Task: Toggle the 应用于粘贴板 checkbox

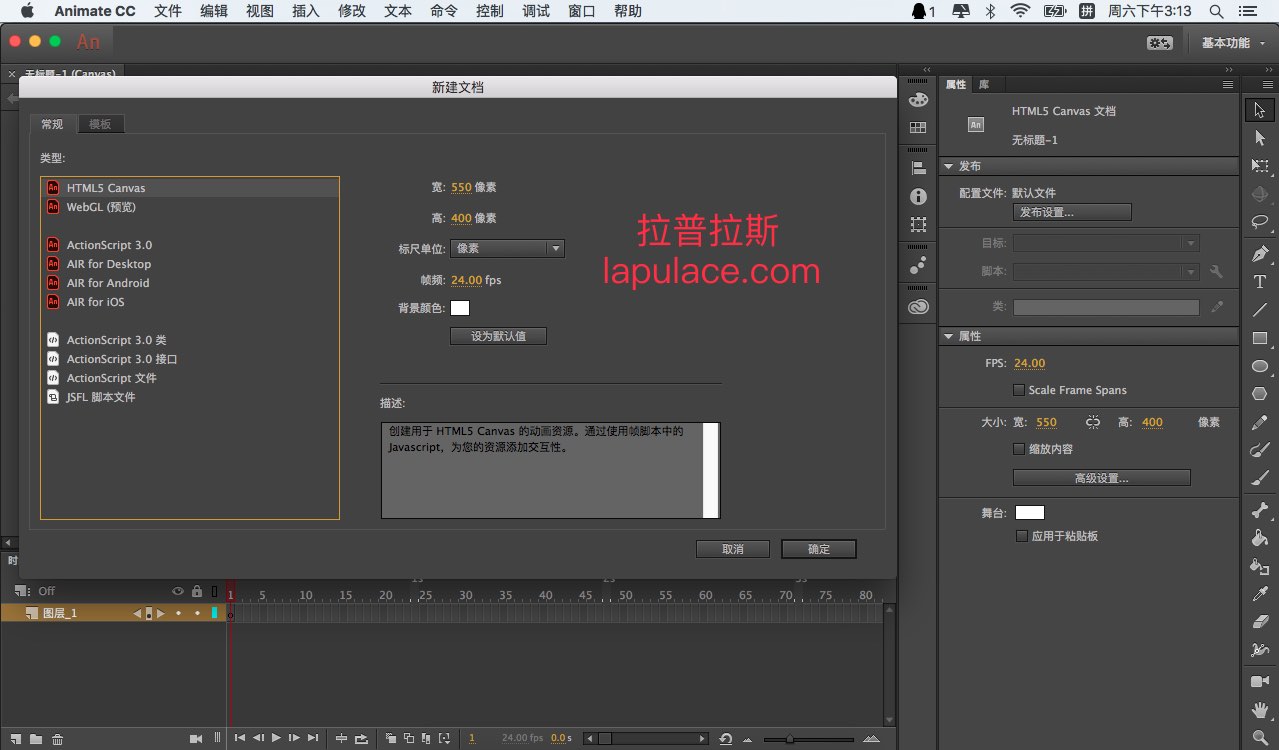Action: (1021, 536)
